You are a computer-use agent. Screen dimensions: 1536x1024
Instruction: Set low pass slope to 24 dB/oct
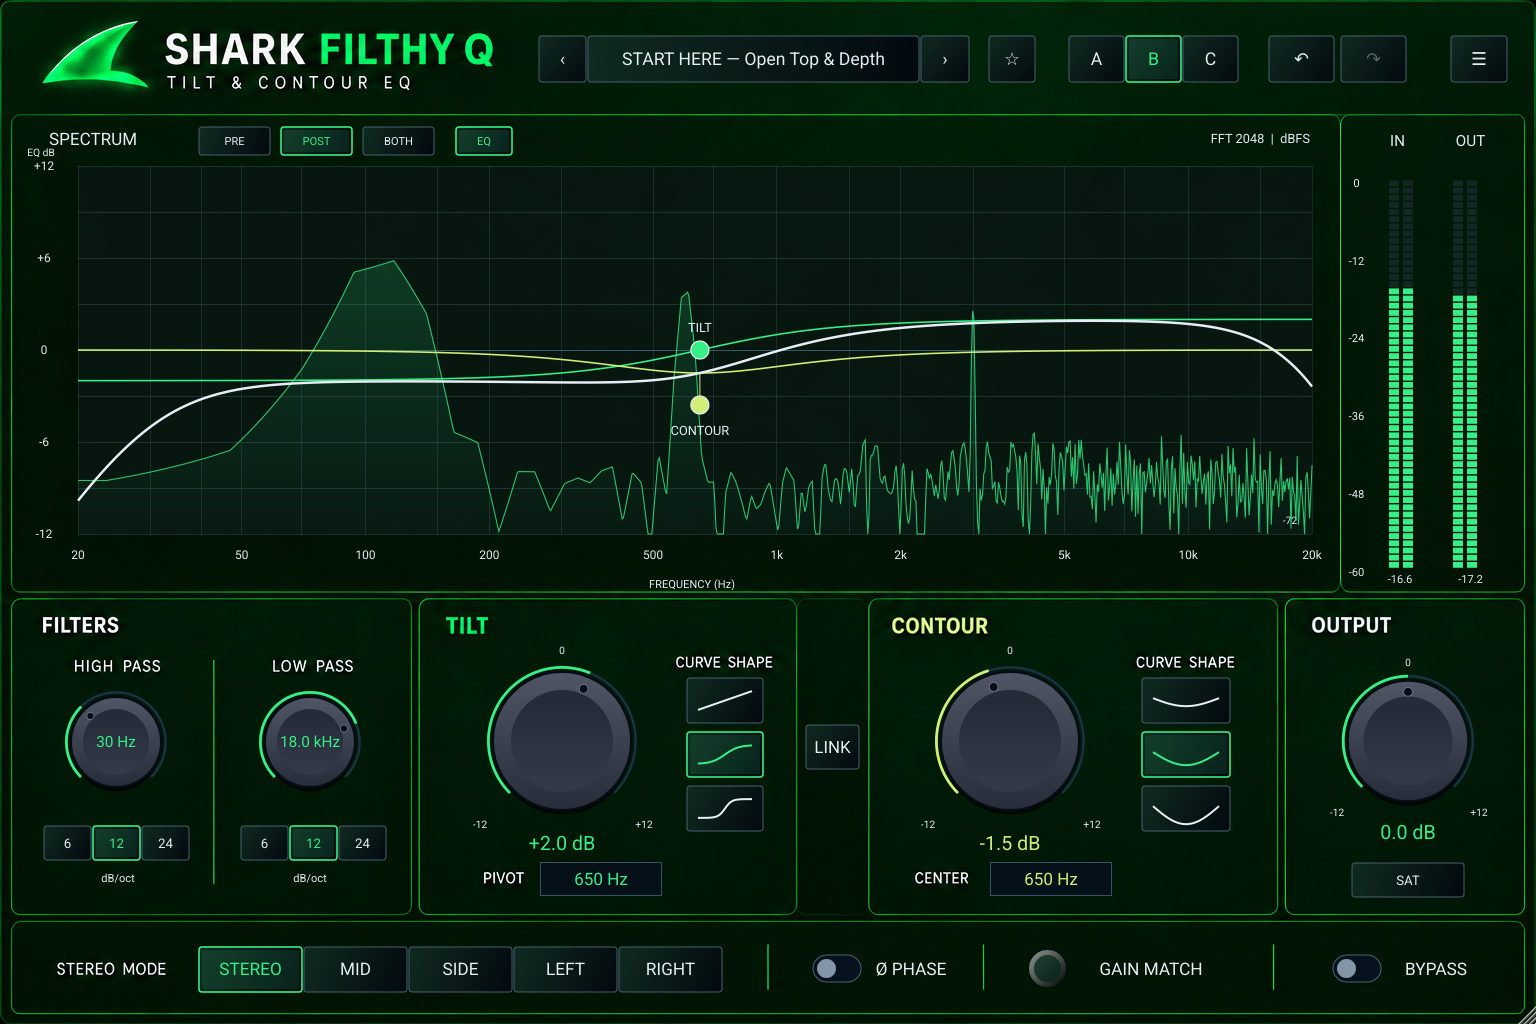coord(362,843)
